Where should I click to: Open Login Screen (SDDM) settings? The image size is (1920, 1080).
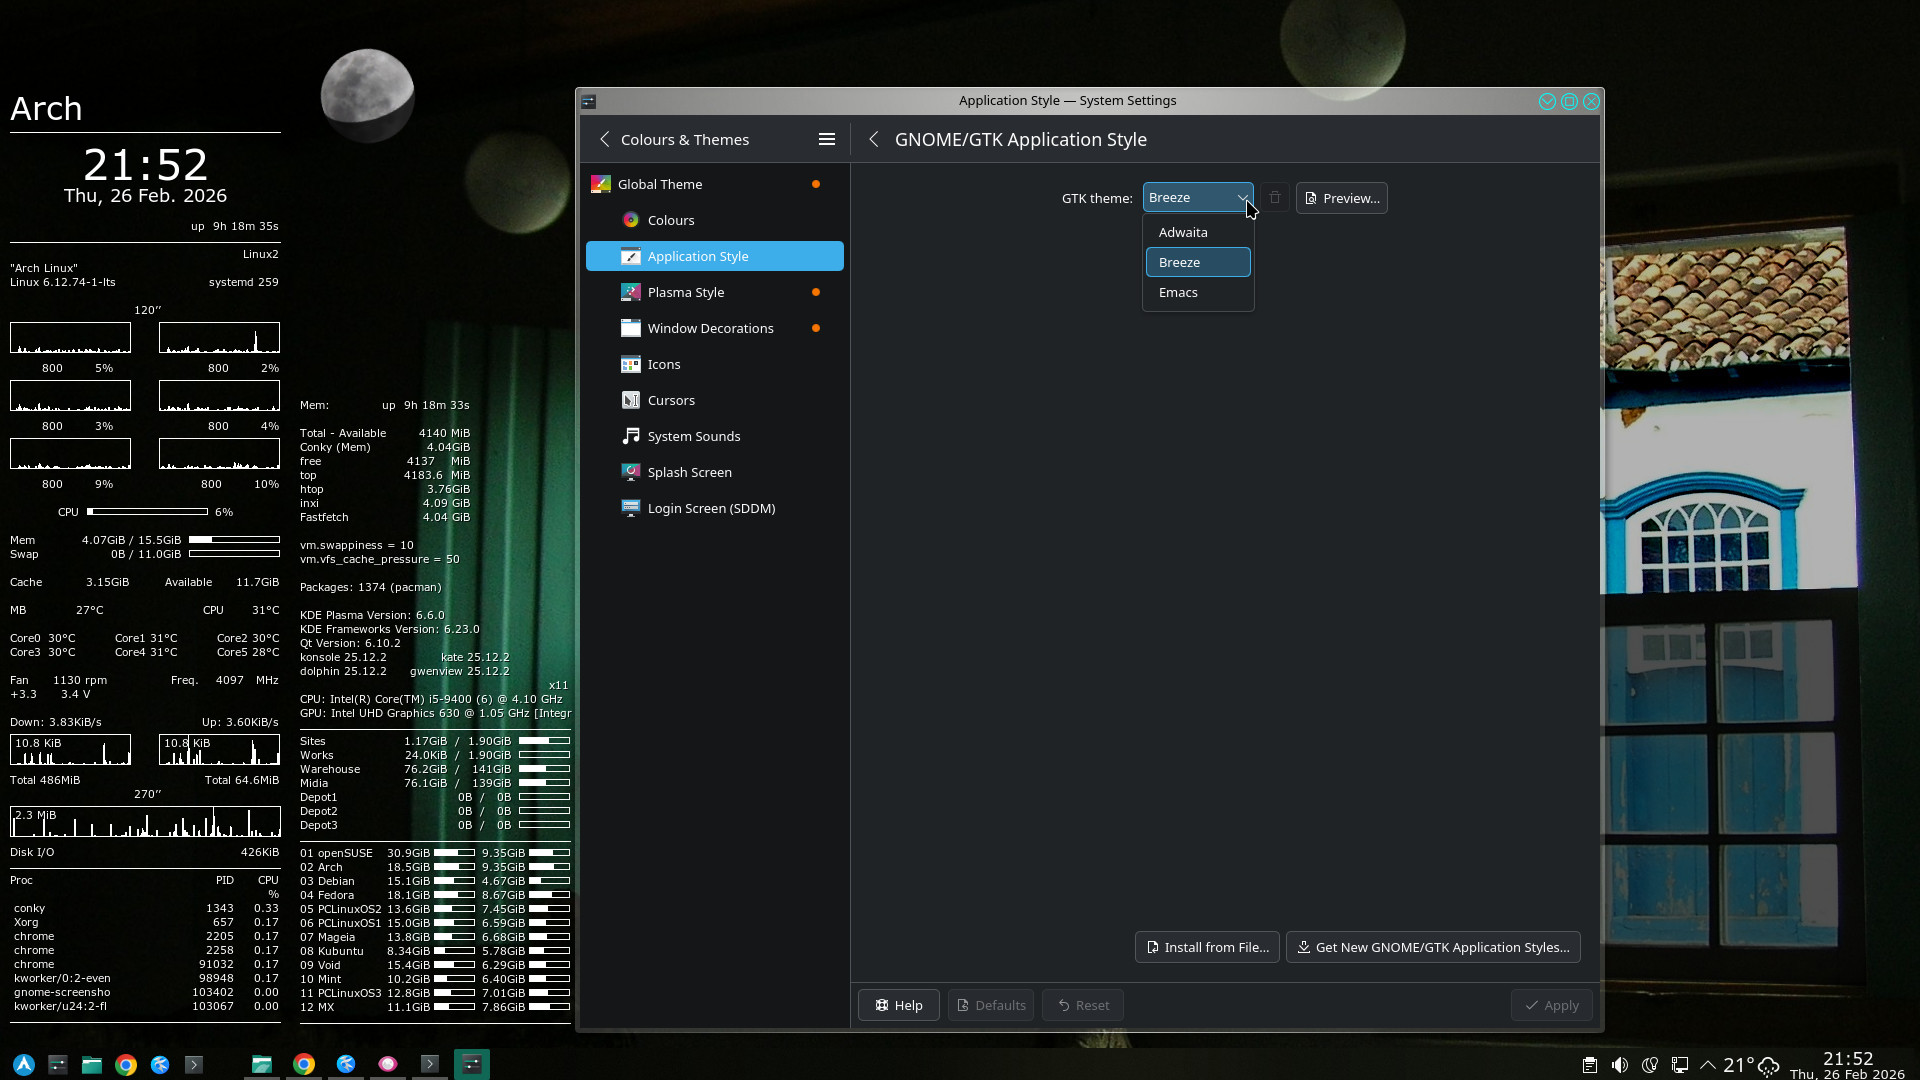(x=711, y=509)
